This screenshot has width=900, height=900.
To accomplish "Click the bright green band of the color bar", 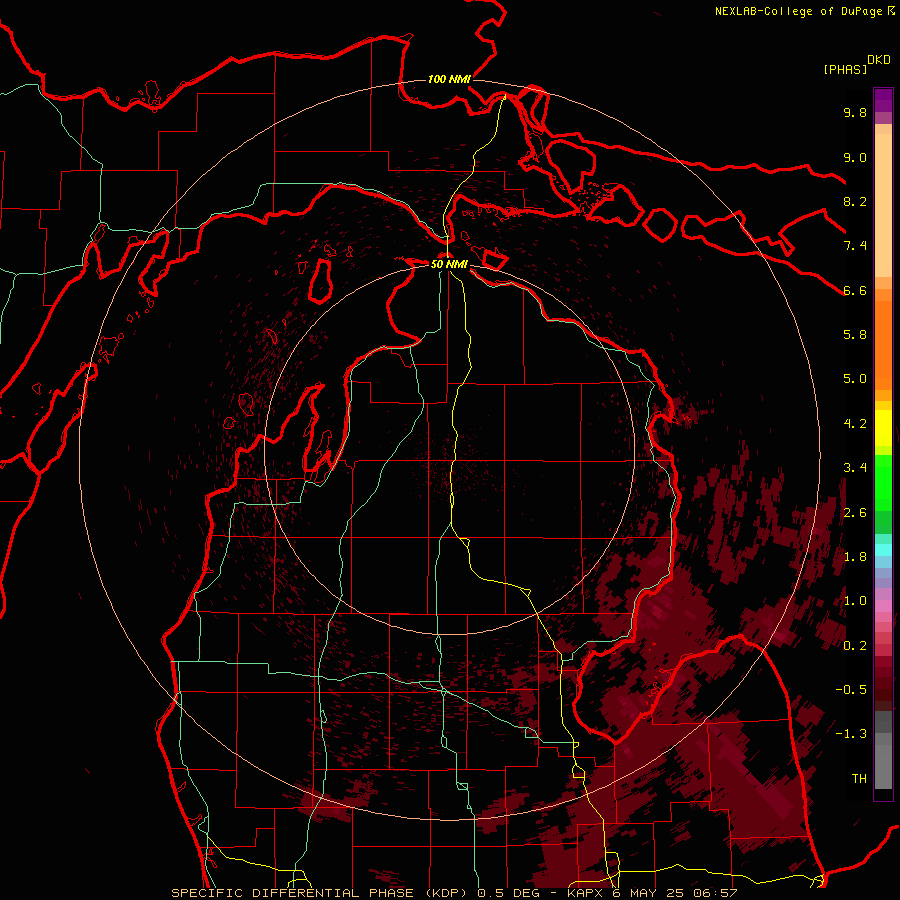I will click(883, 482).
